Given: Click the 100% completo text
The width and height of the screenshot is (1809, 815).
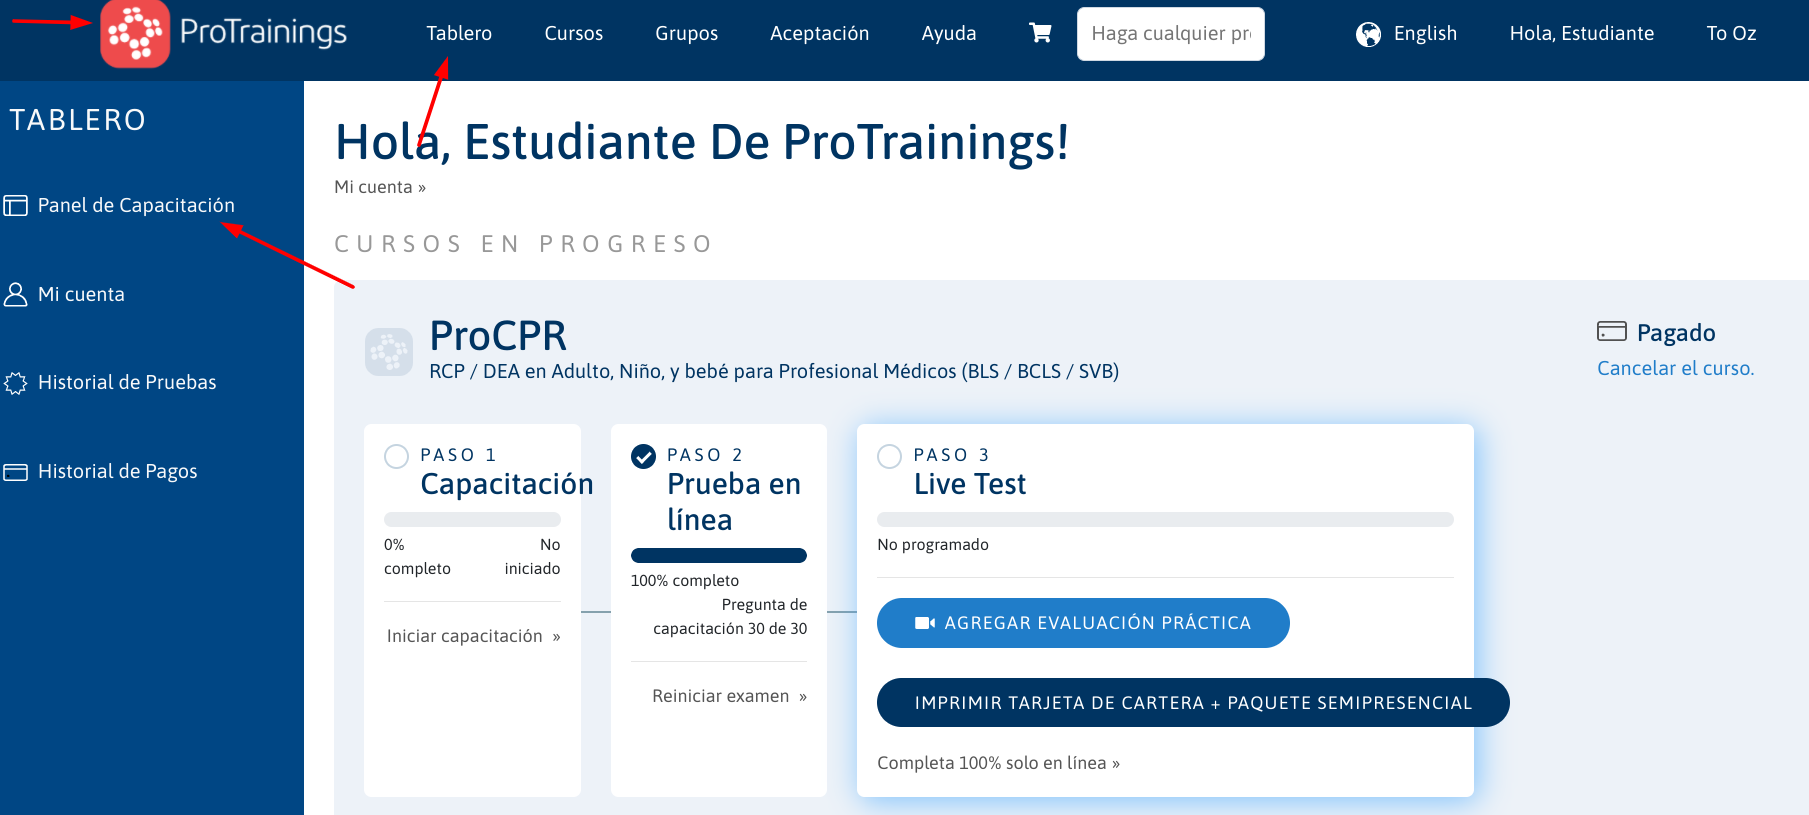Looking at the screenshot, I should [685, 581].
